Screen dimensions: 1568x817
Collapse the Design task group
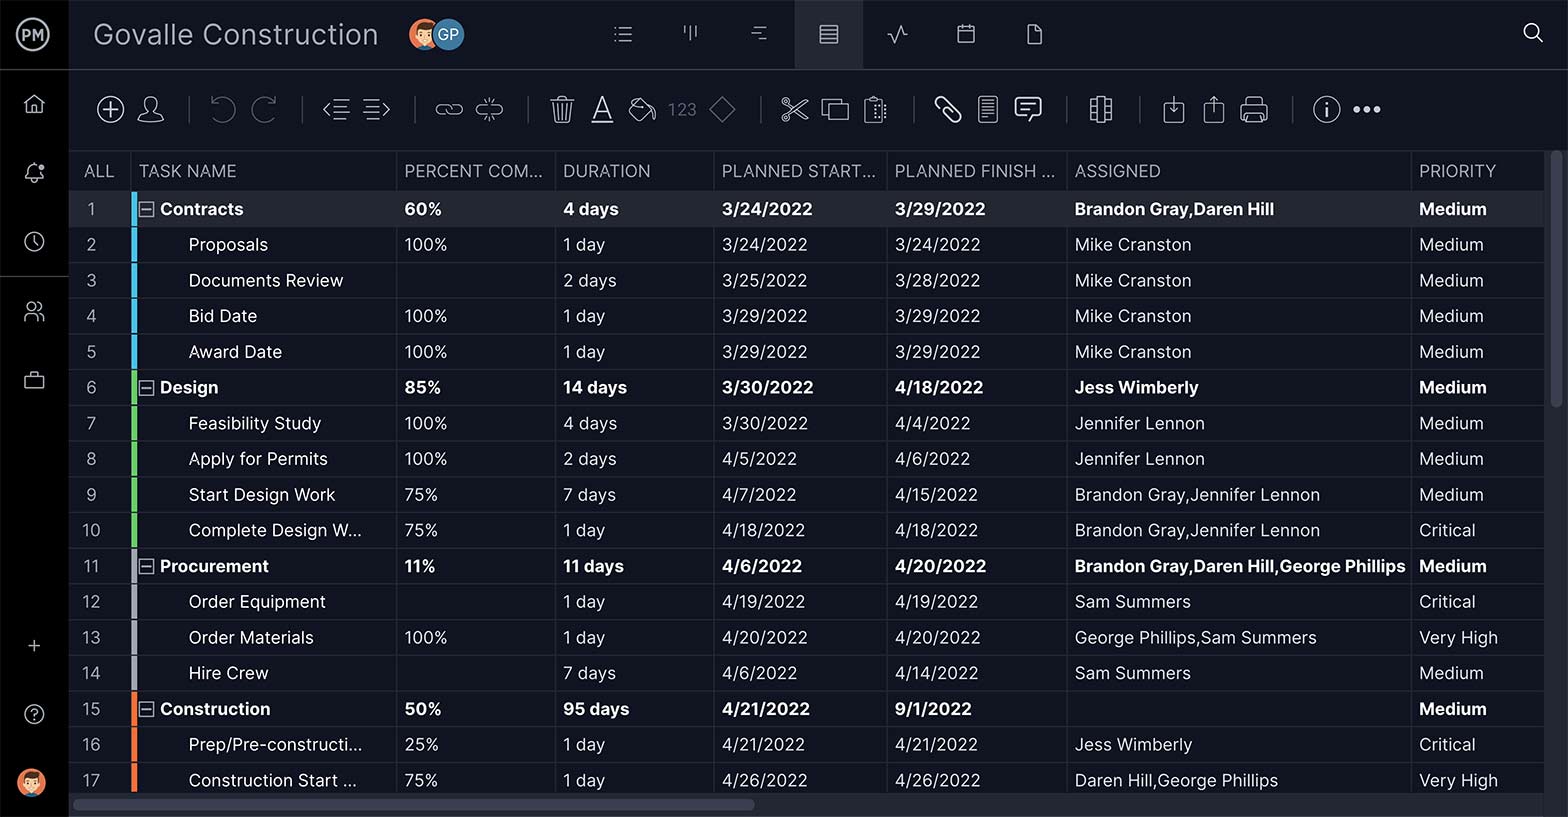pyautogui.click(x=147, y=388)
